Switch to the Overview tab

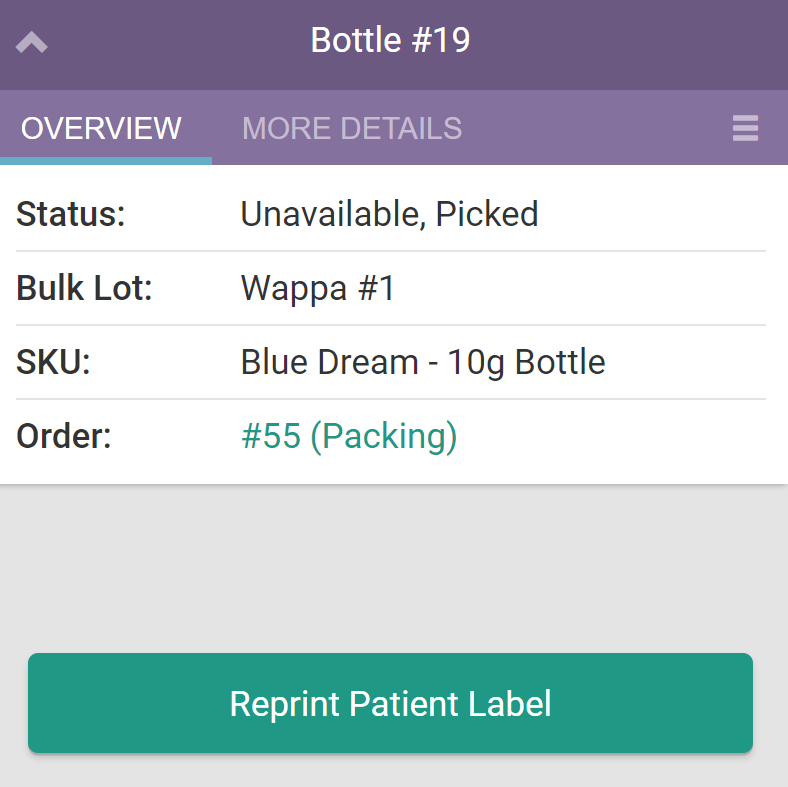[x=102, y=128]
